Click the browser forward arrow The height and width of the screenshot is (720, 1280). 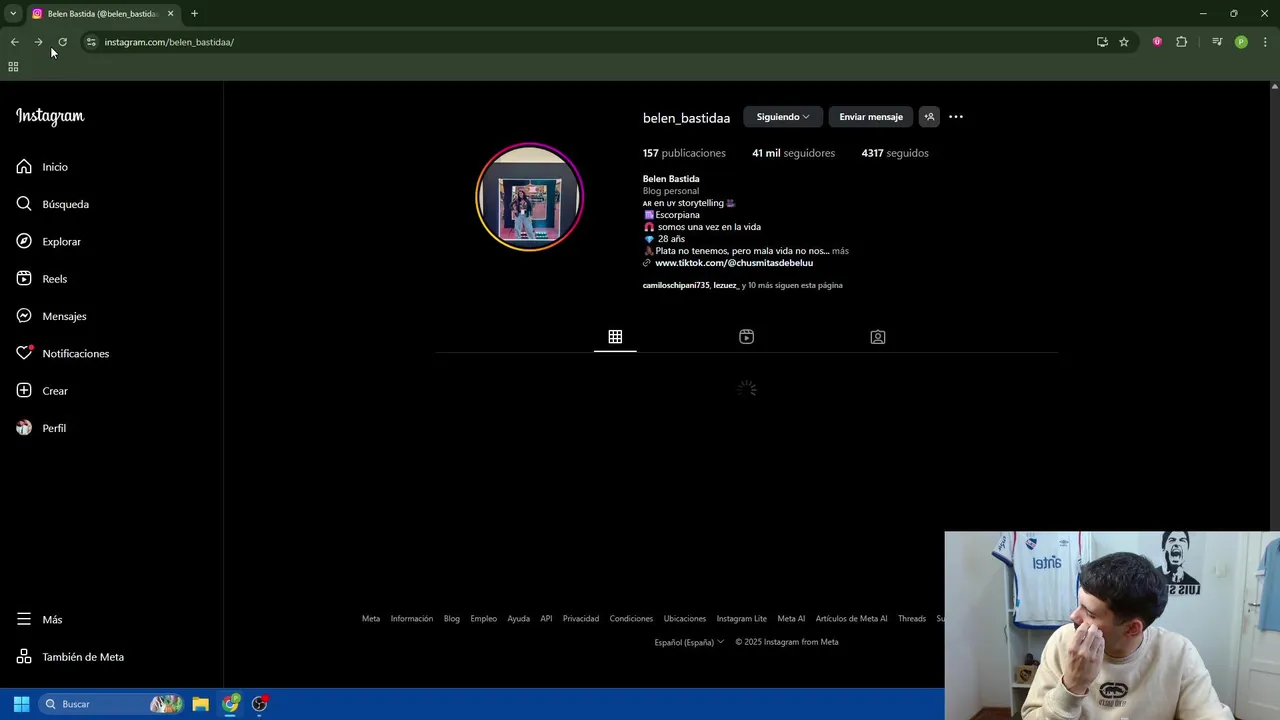click(38, 42)
